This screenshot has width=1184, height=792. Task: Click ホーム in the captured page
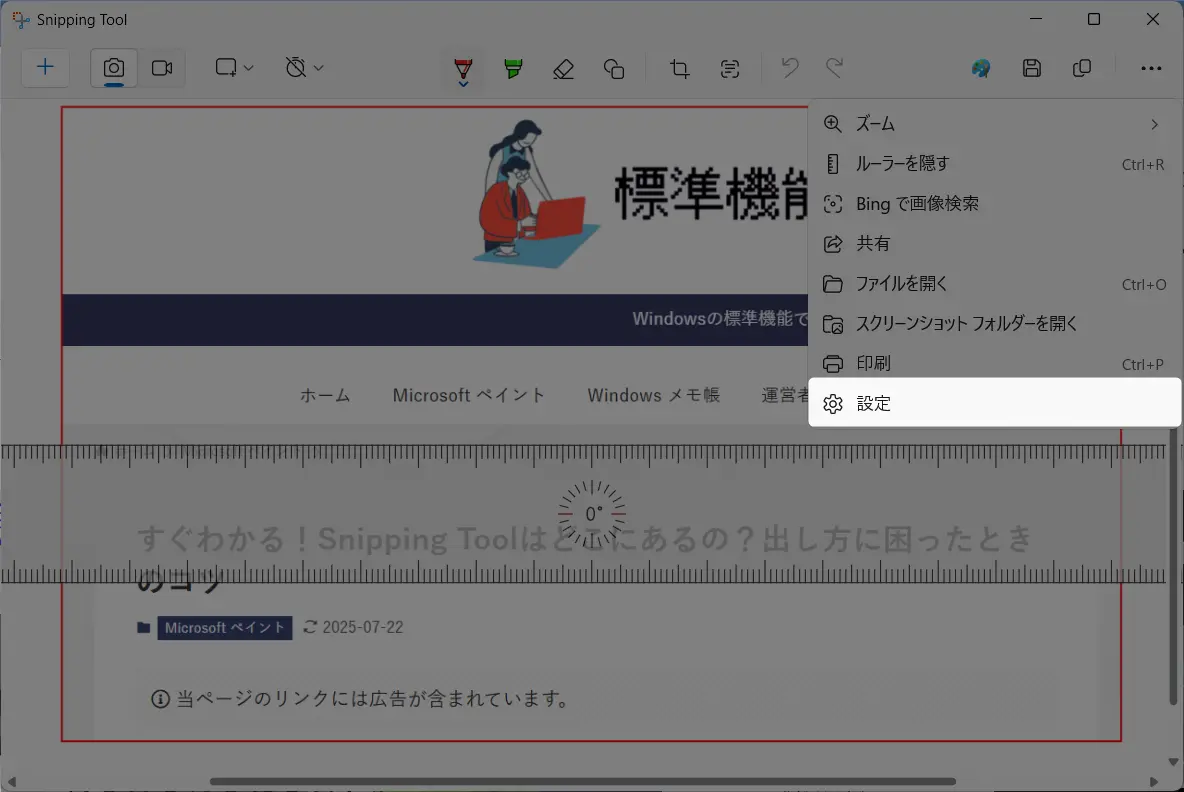coord(325,395)
